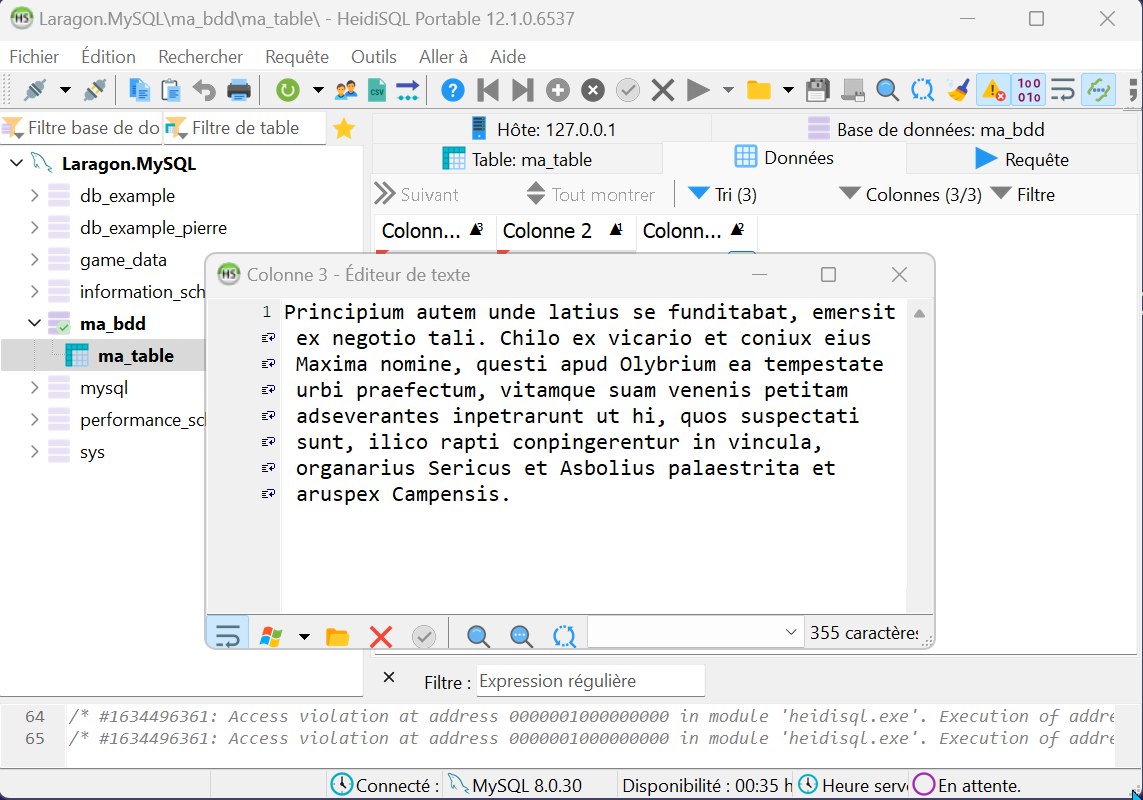
Task: Toggle word wrap in the text editor
Action: tap(228, 636)
